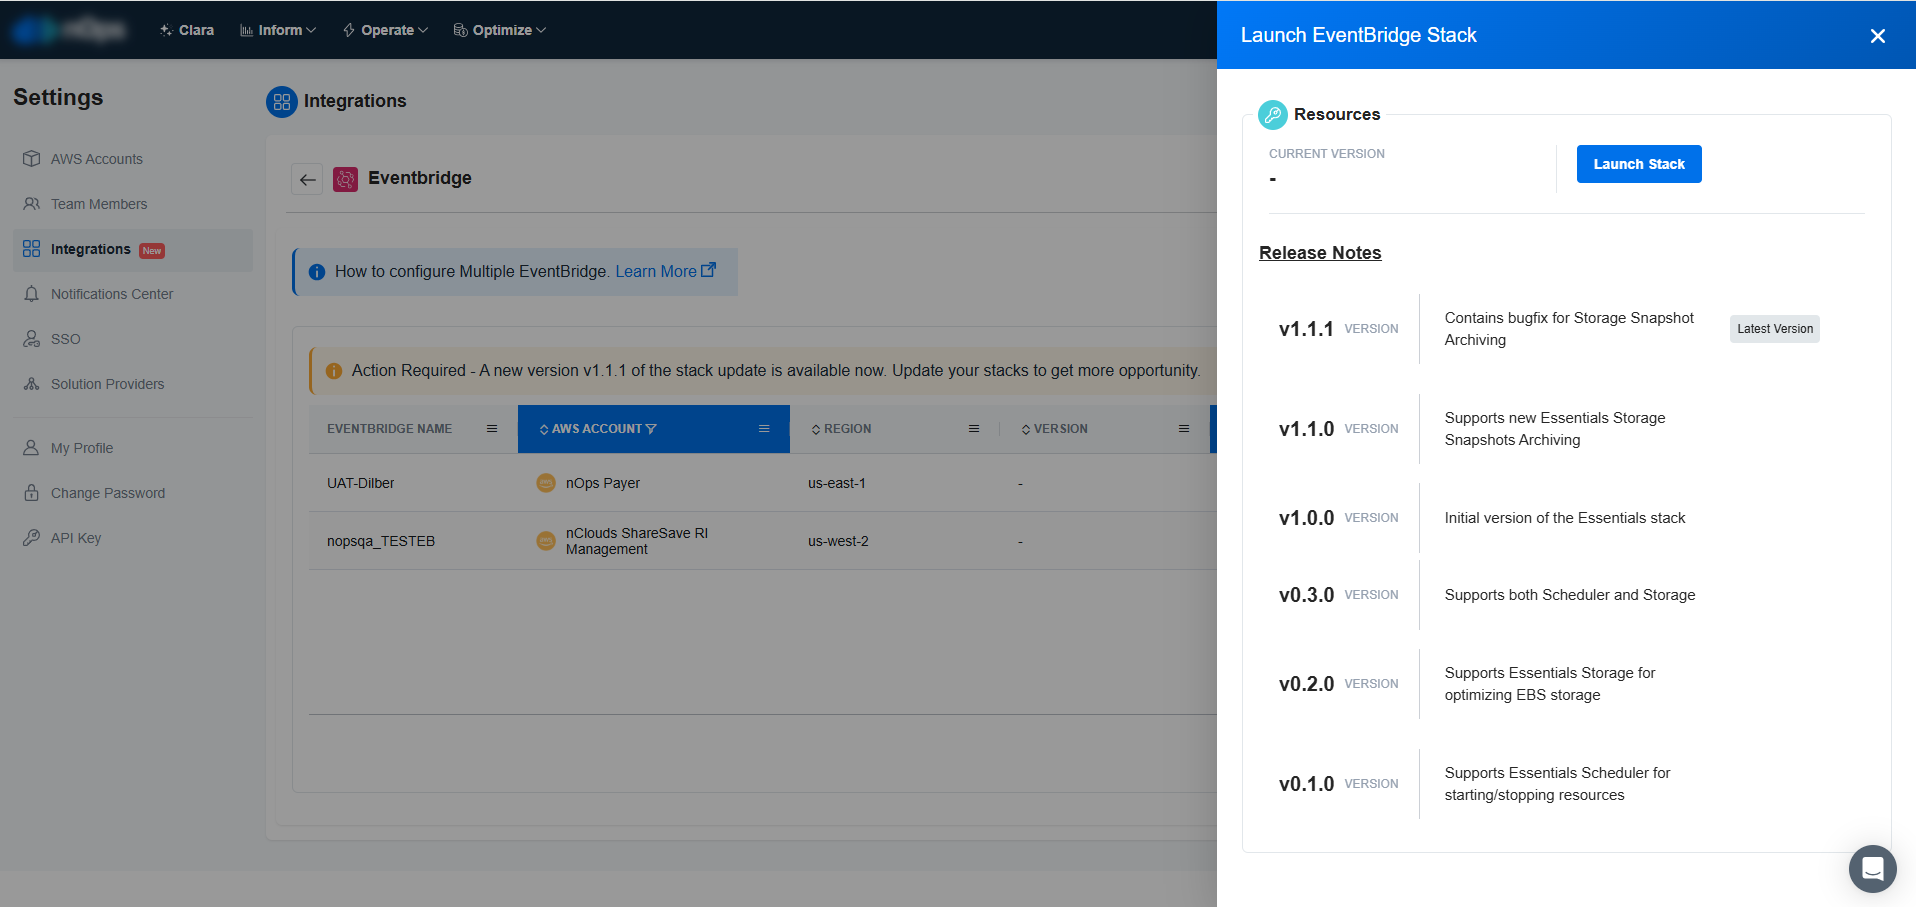Open the AWS Account column menu icon
1916x907 pixels.
[764, 429]
